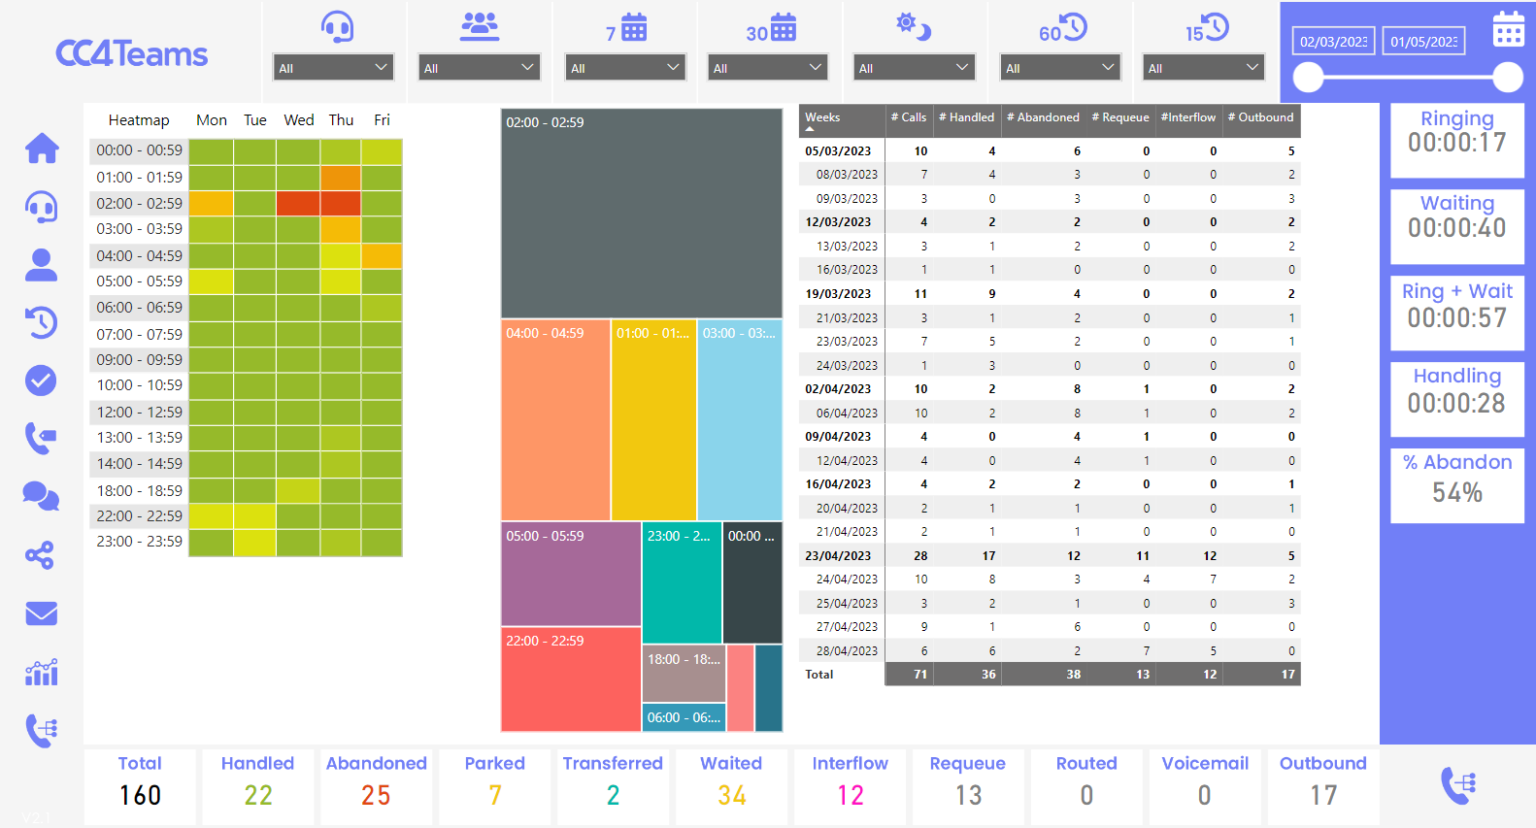Open the chat conversations icon
Screen dimensions: 1536x828
pyautogui.click(x=40, y=496)
